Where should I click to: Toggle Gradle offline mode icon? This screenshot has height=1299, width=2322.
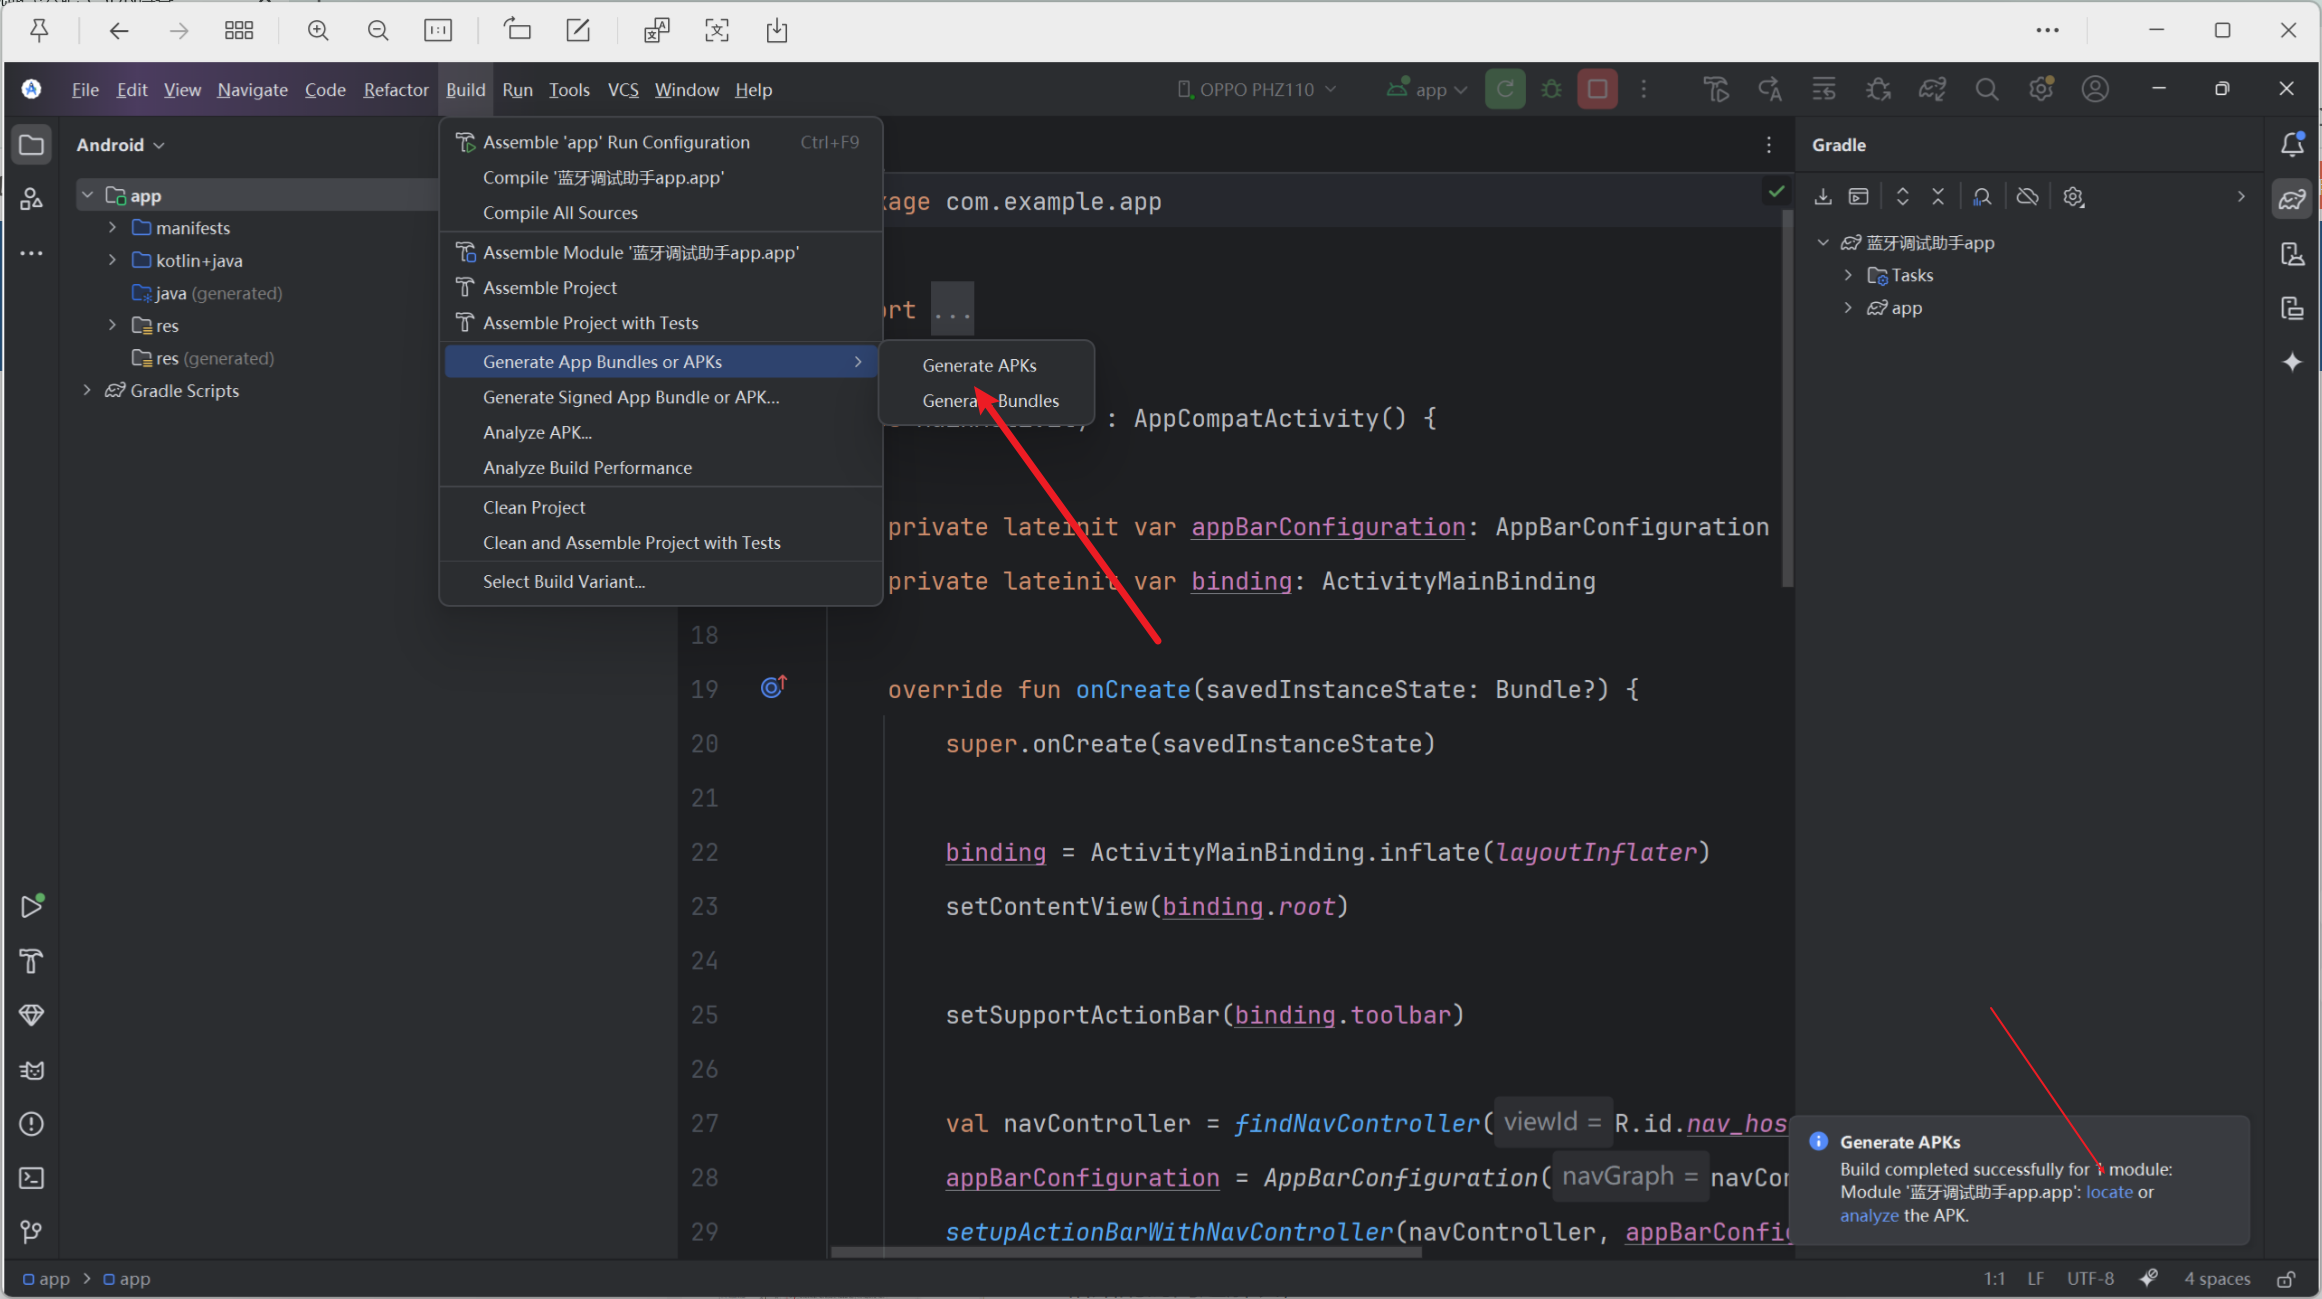click(2027, 197)
